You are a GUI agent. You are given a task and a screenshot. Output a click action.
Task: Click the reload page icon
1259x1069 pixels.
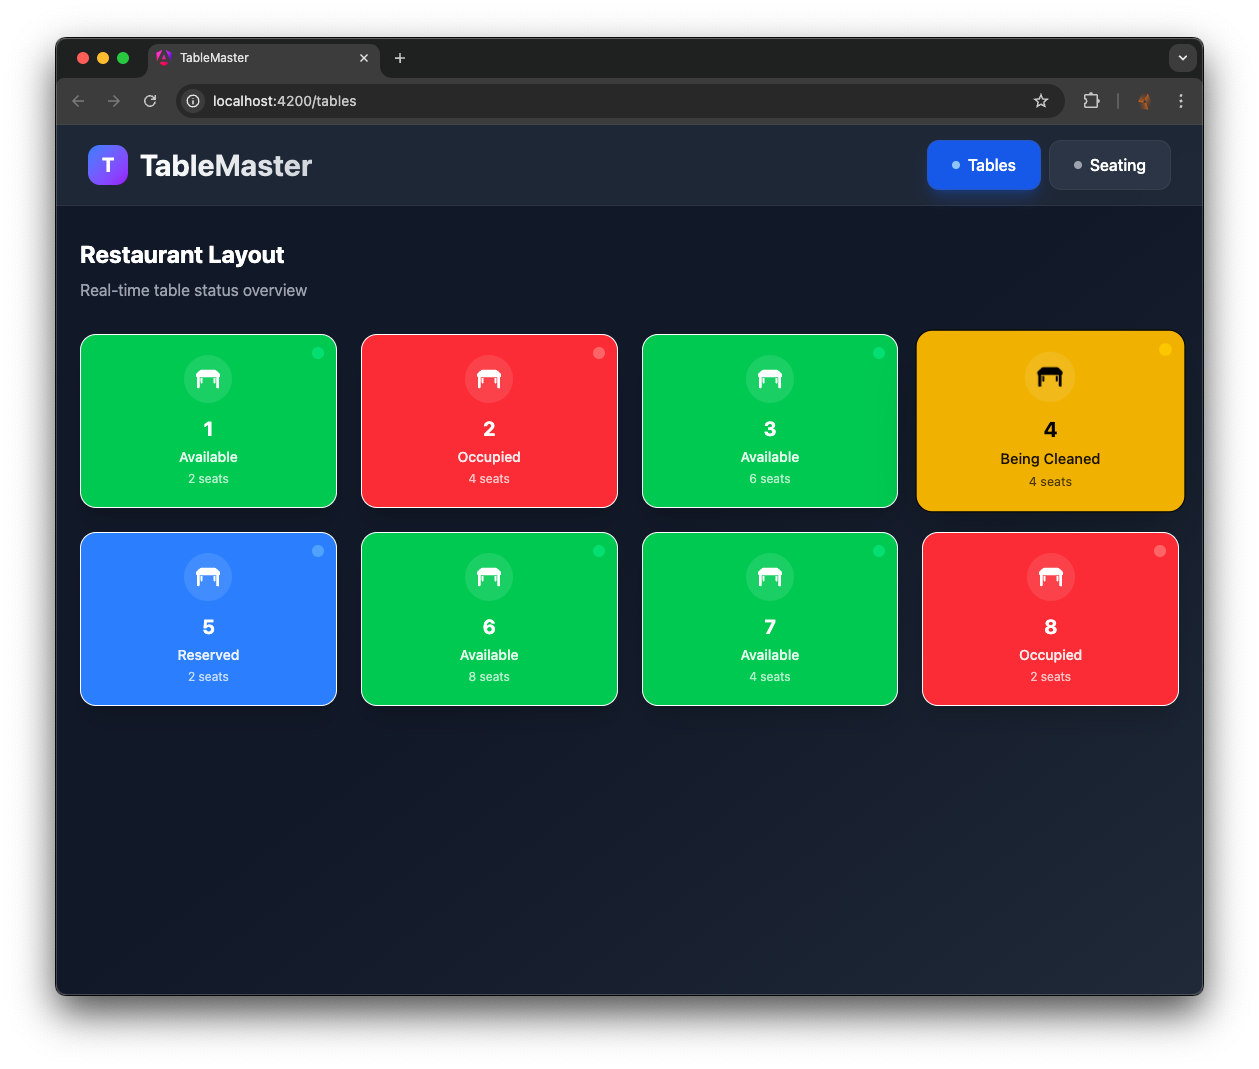(x=150, y=101)
